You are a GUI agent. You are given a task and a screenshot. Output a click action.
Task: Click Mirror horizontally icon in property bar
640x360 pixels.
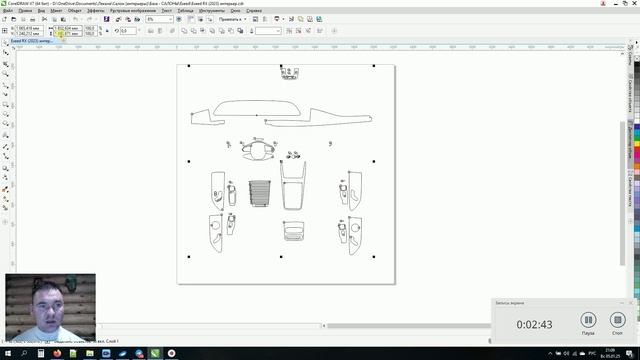click(151, 31)
